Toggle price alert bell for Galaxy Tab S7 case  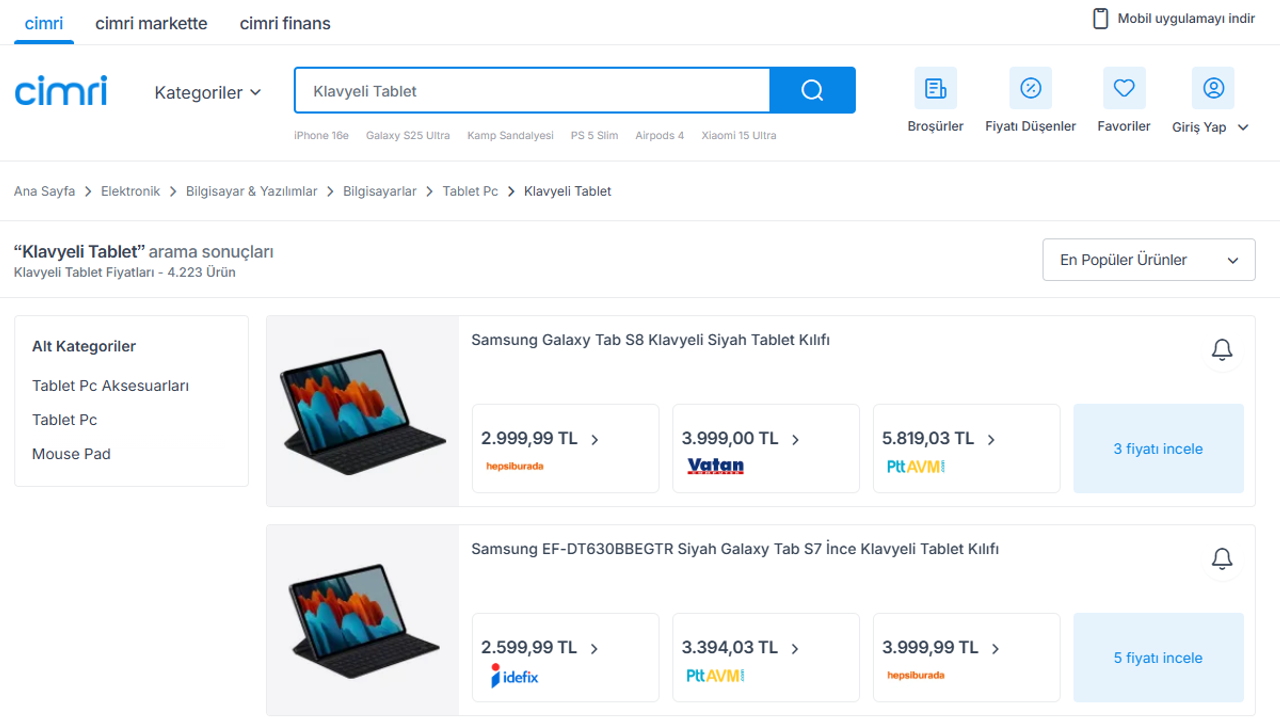click(1221, 559)
